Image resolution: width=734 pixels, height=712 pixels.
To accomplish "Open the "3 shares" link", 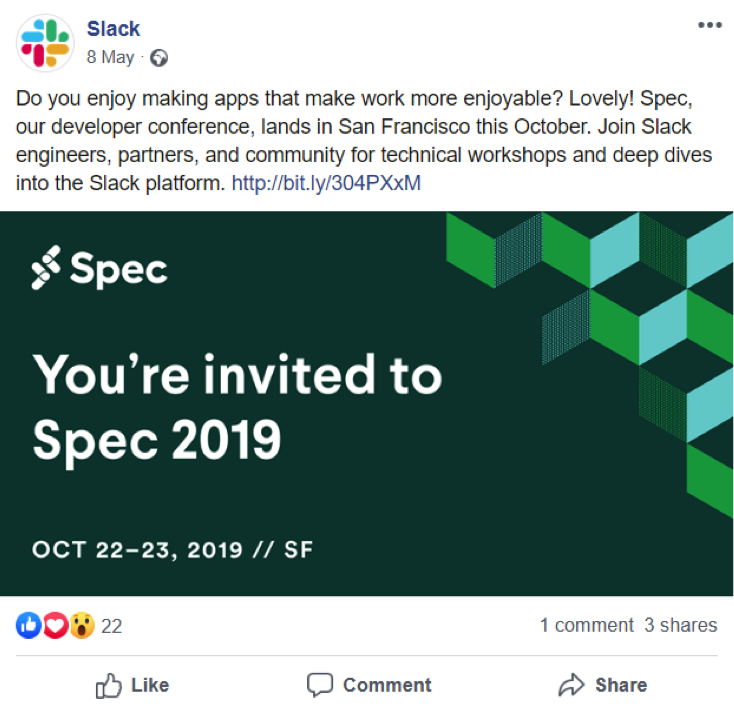I will point(680,625).
